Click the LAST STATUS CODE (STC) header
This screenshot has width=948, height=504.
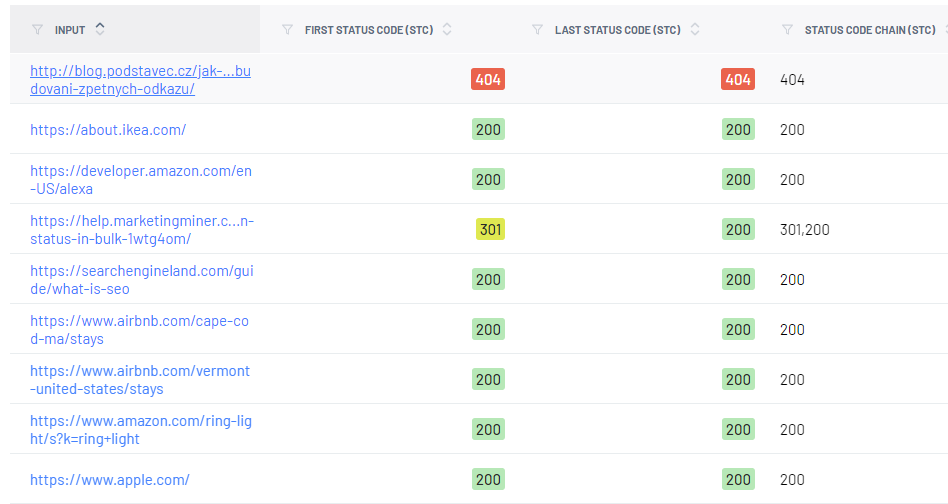click(x=618, y=30)
